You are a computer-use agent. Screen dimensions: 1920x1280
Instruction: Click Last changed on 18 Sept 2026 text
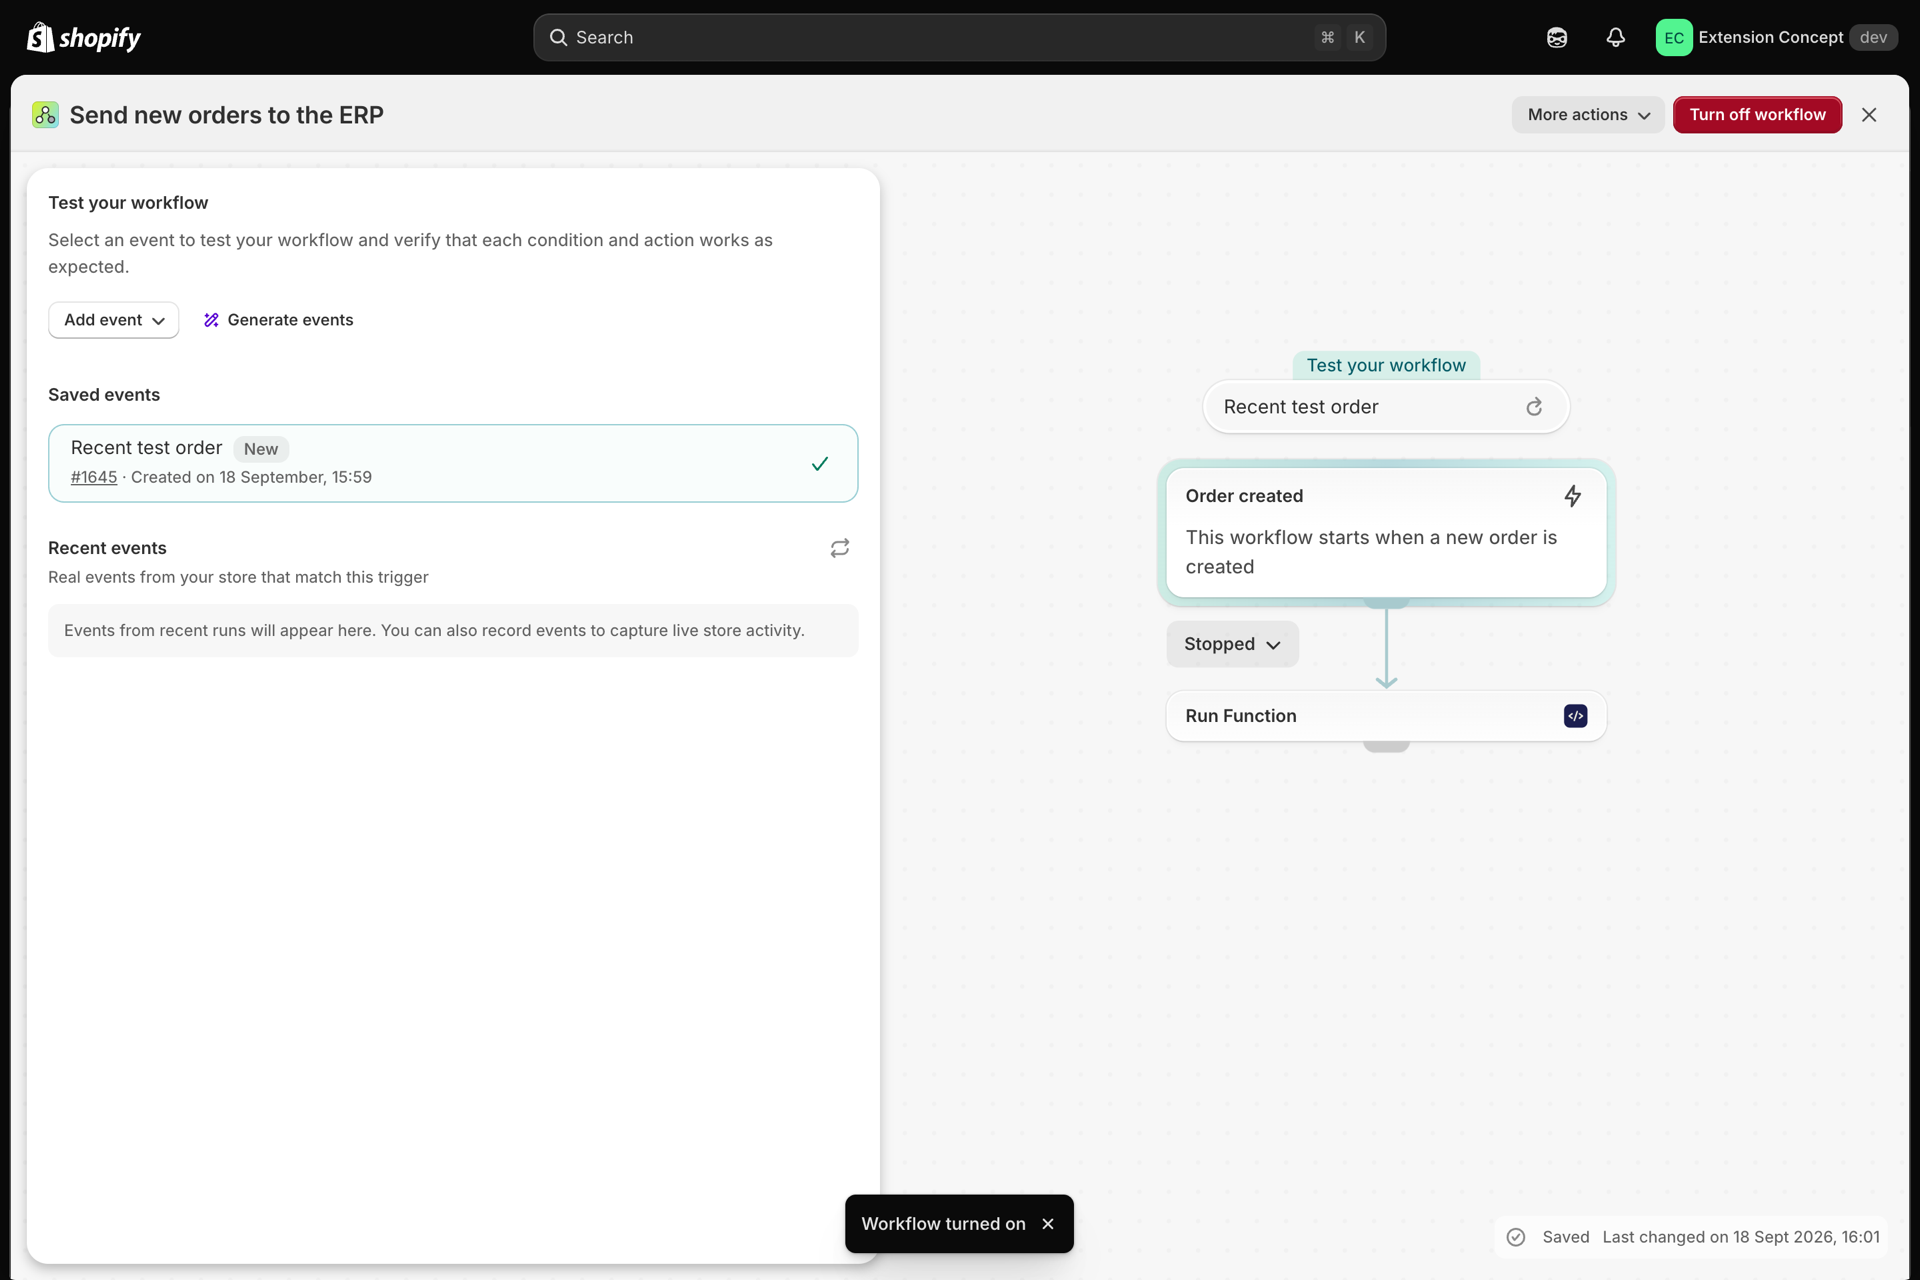tap(1741, 1237)
